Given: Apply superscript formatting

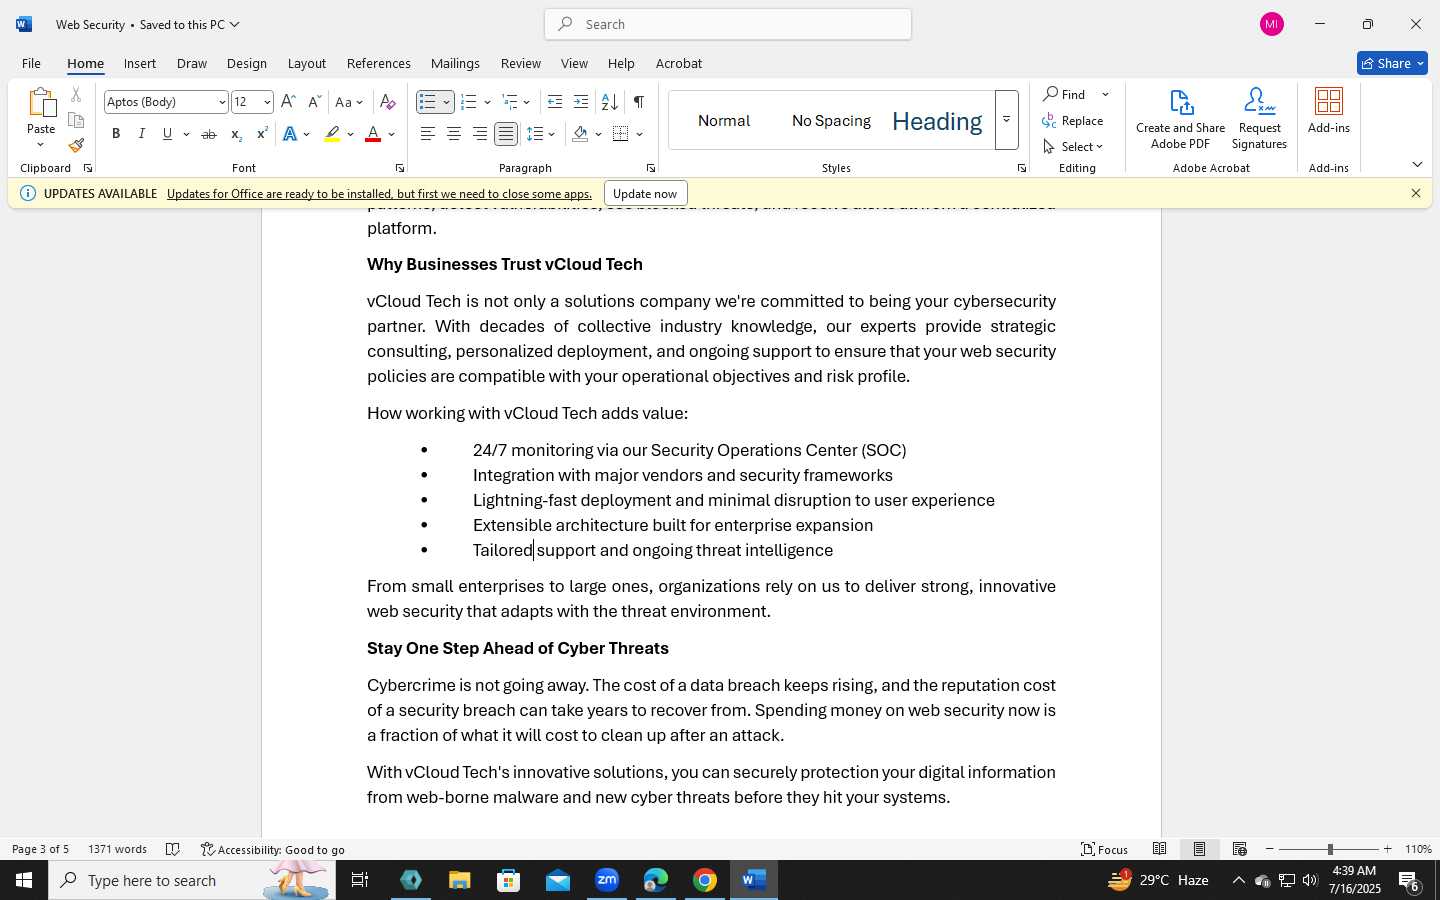Looking at the screenshot, I should 262,134.
